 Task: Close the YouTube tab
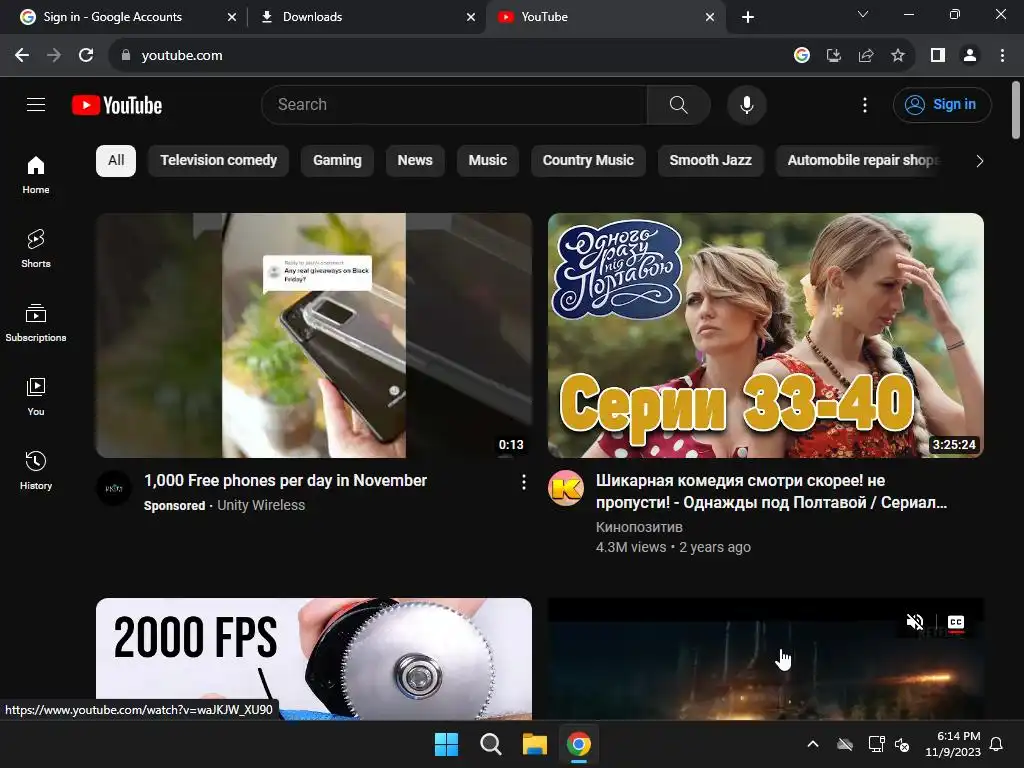point(710,17)
